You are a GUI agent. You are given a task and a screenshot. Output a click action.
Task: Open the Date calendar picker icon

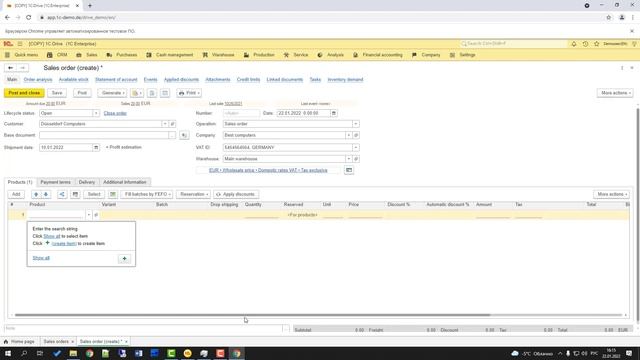click(333, 113)
